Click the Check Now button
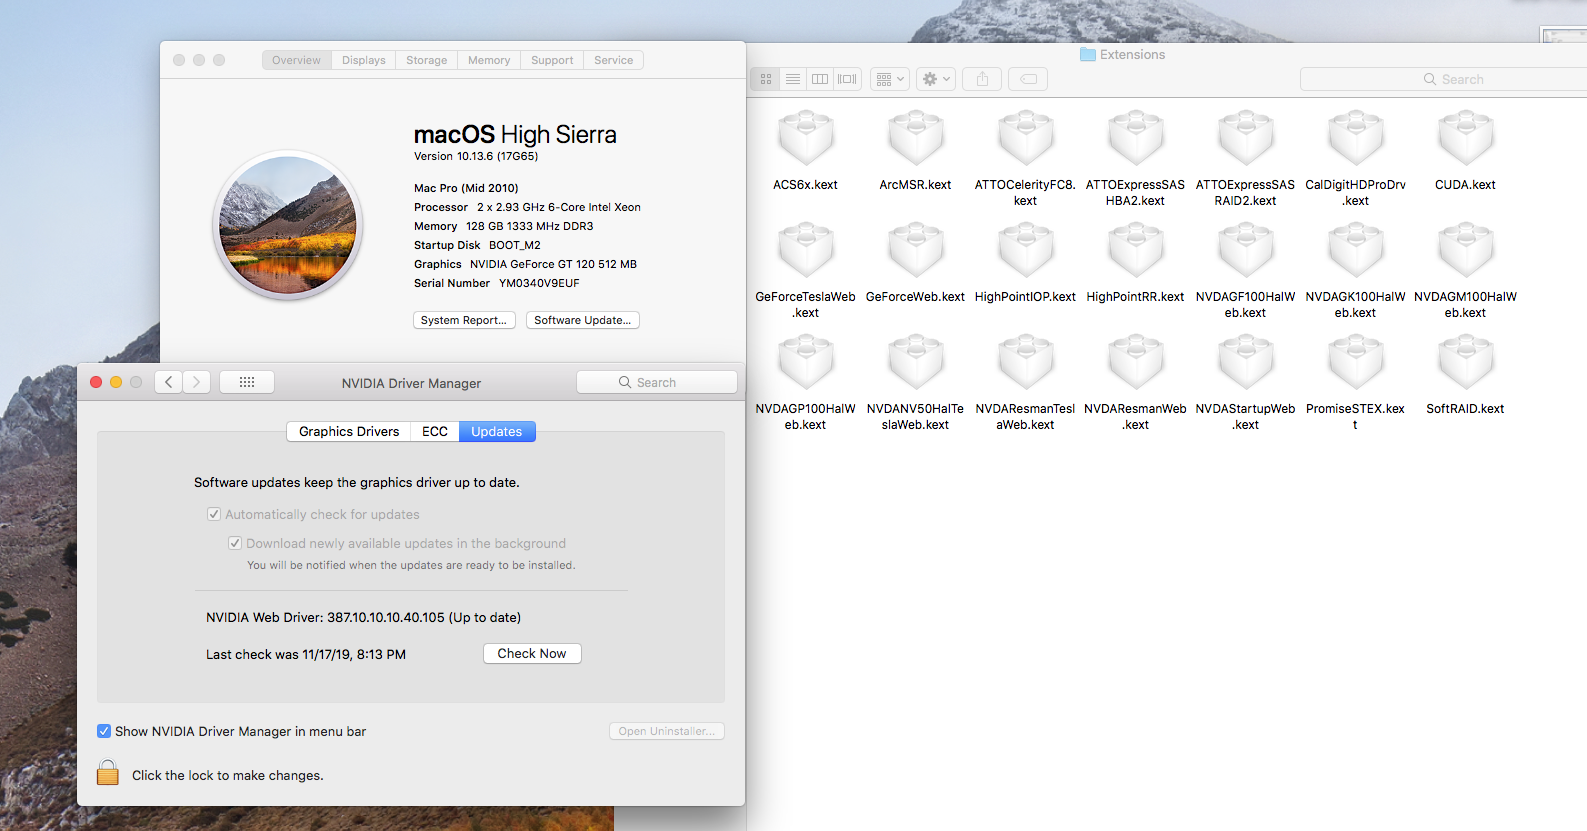Image resolution: width=1587 pixels, height=831 pixels. [x=532, y=653]
